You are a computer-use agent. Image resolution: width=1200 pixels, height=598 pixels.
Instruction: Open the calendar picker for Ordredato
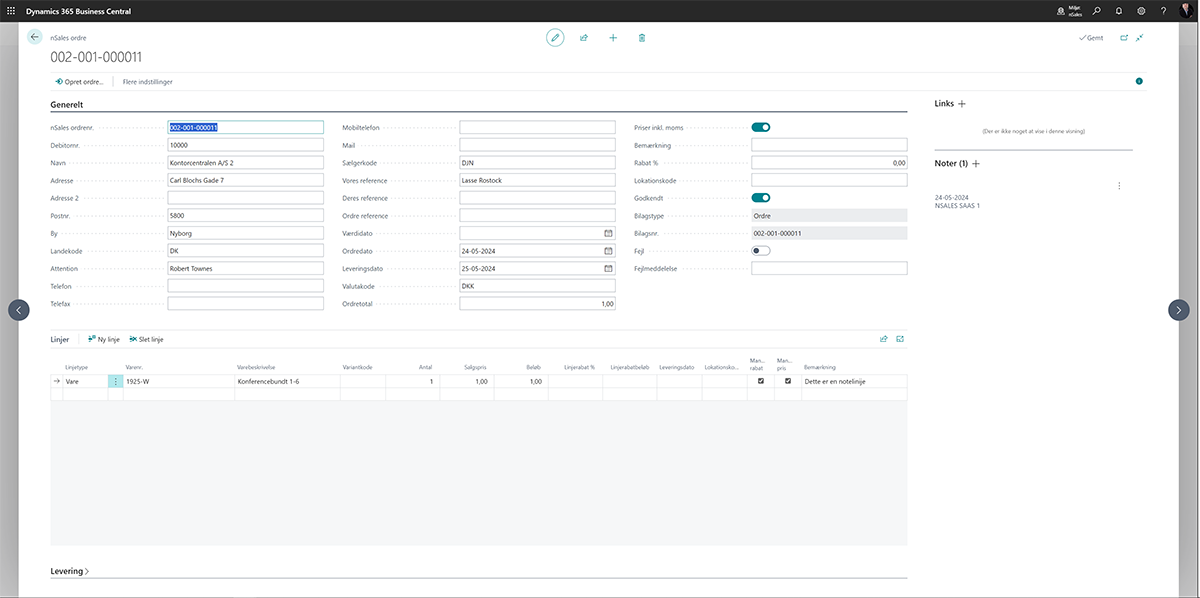pyautogui.click(x=608, y=251)
